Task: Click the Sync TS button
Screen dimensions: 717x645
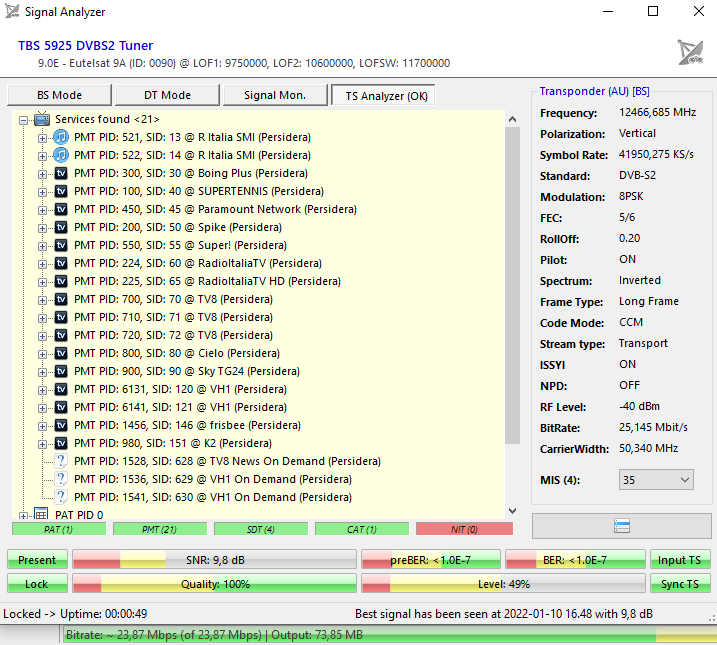Action: [x=680, y=584]
